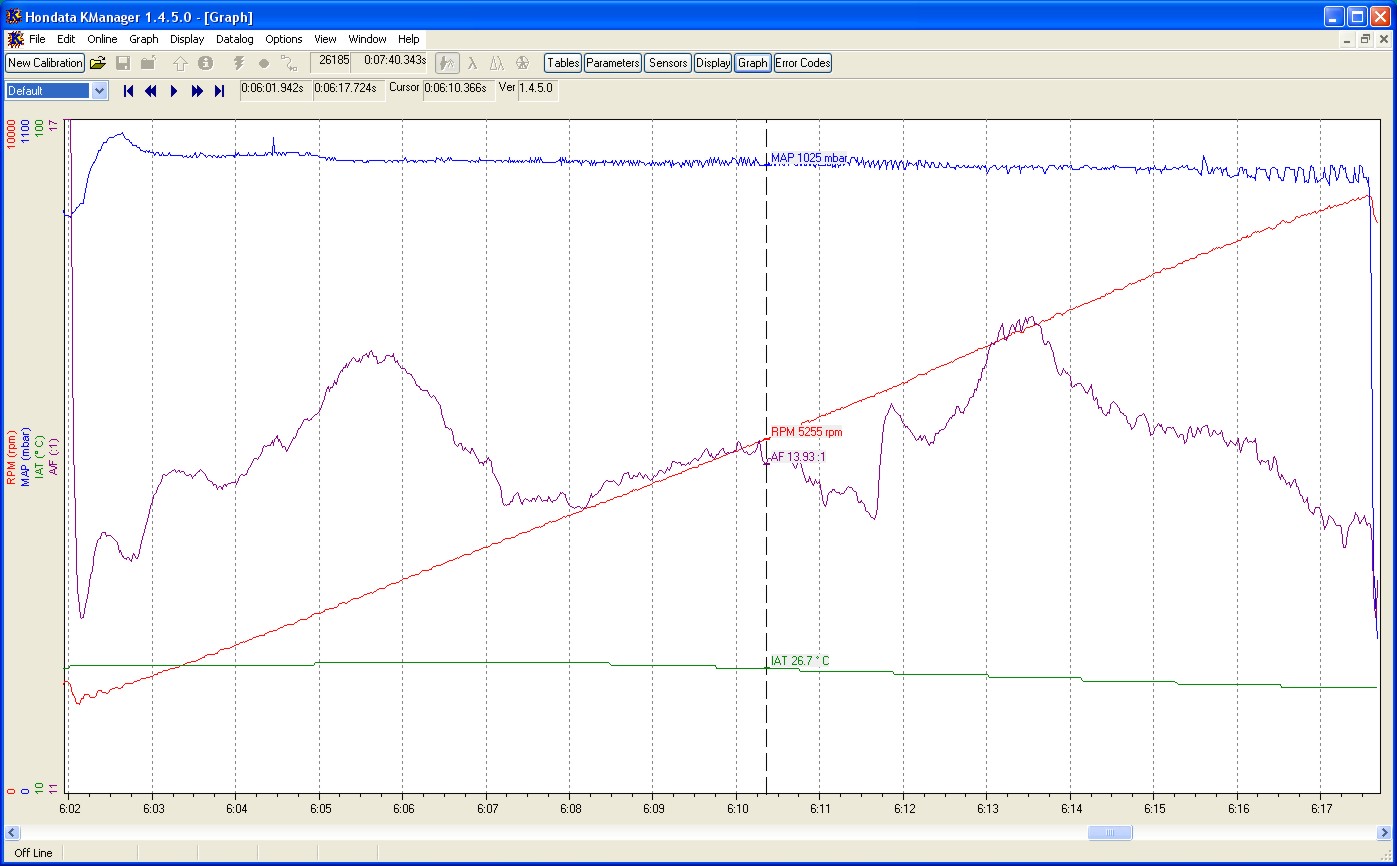Click the Save floppy disk icon
Viewport: 1397px width, 866px height.
[x=123, y=63]
